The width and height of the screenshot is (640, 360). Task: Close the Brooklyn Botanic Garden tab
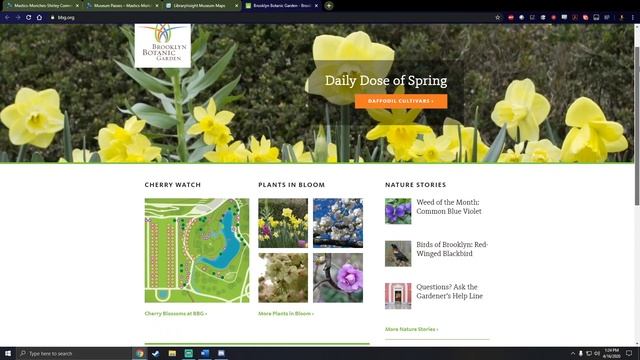[316, 6]
